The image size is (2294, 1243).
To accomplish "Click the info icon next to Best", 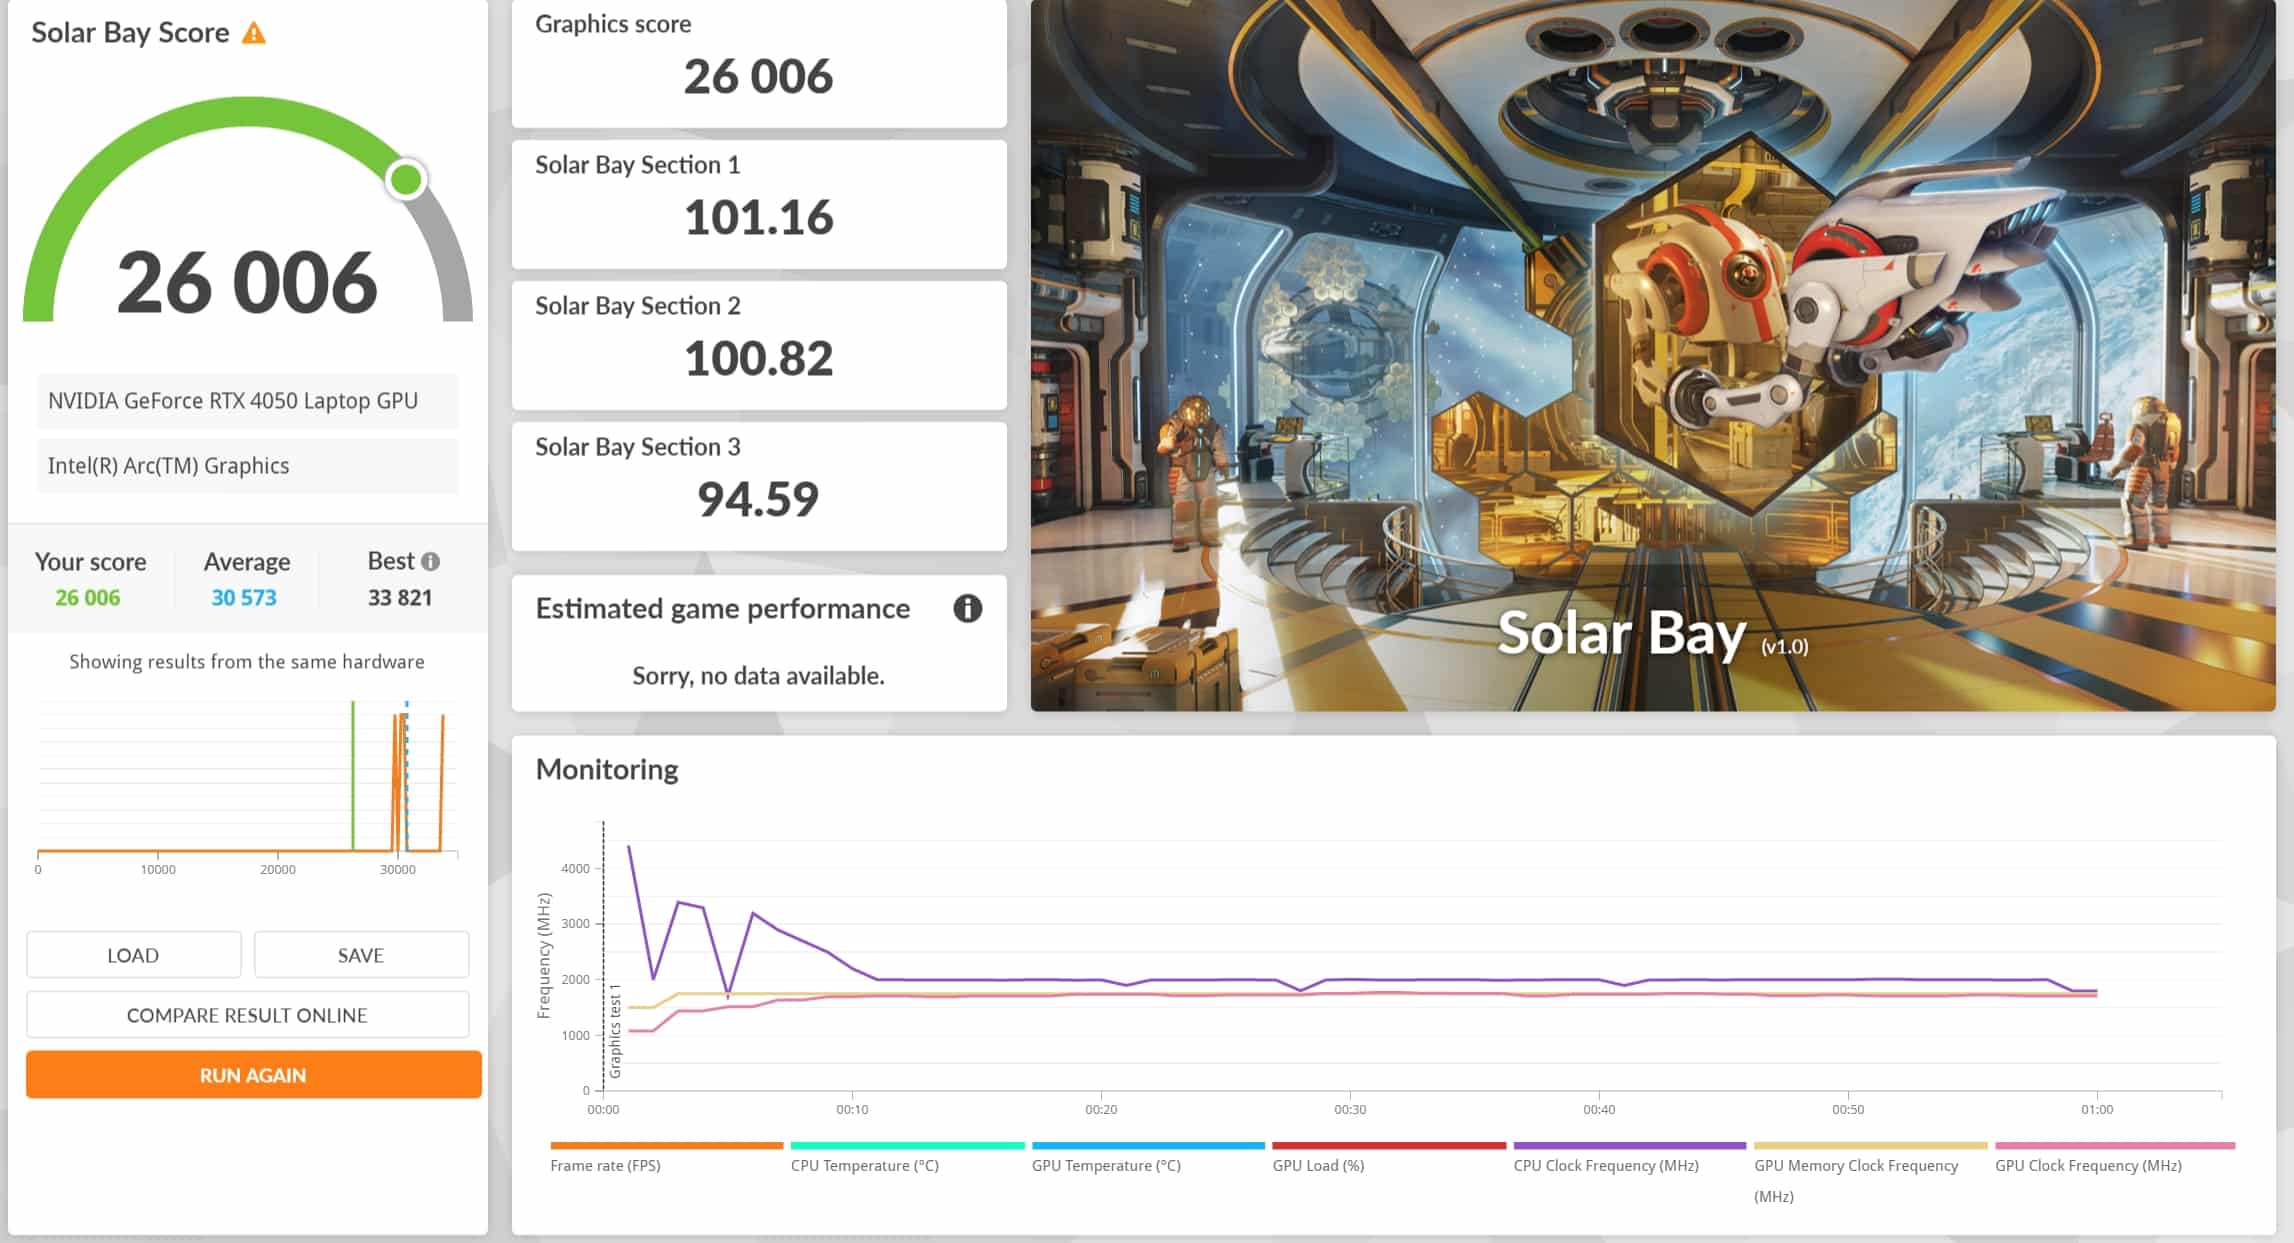I will 431,562.
